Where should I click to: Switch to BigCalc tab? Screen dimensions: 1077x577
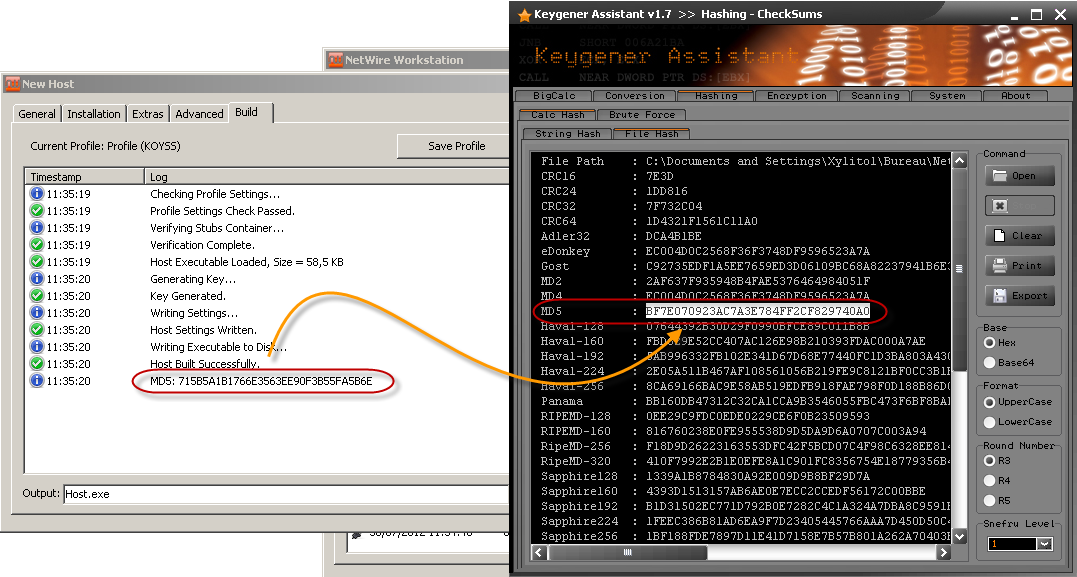tap(554, 96)
